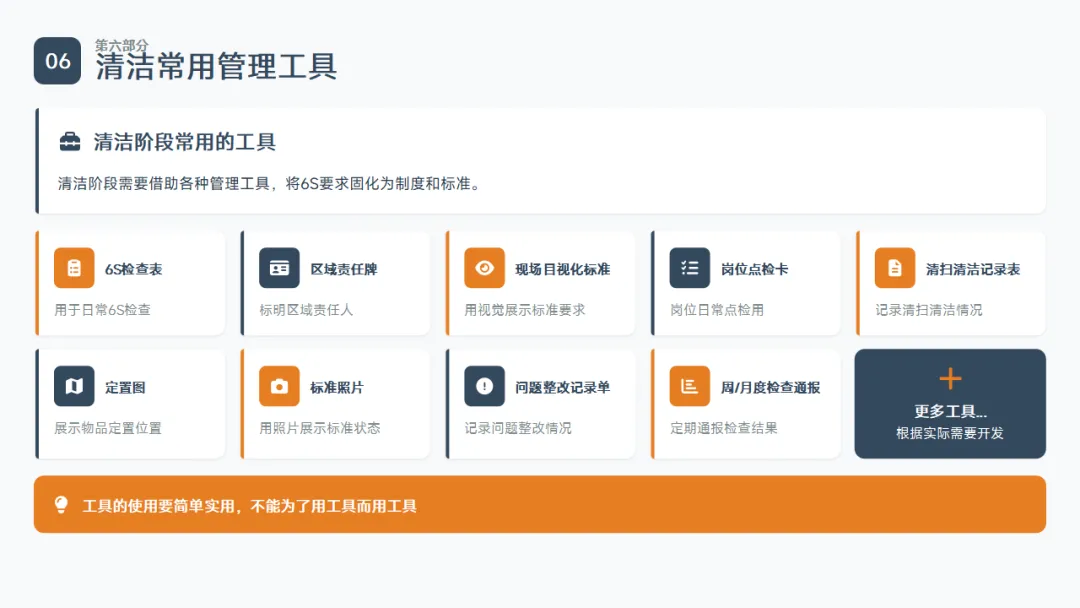Click the camera icon for 标准照片
Screen dimensions: 1080x608
279,386
